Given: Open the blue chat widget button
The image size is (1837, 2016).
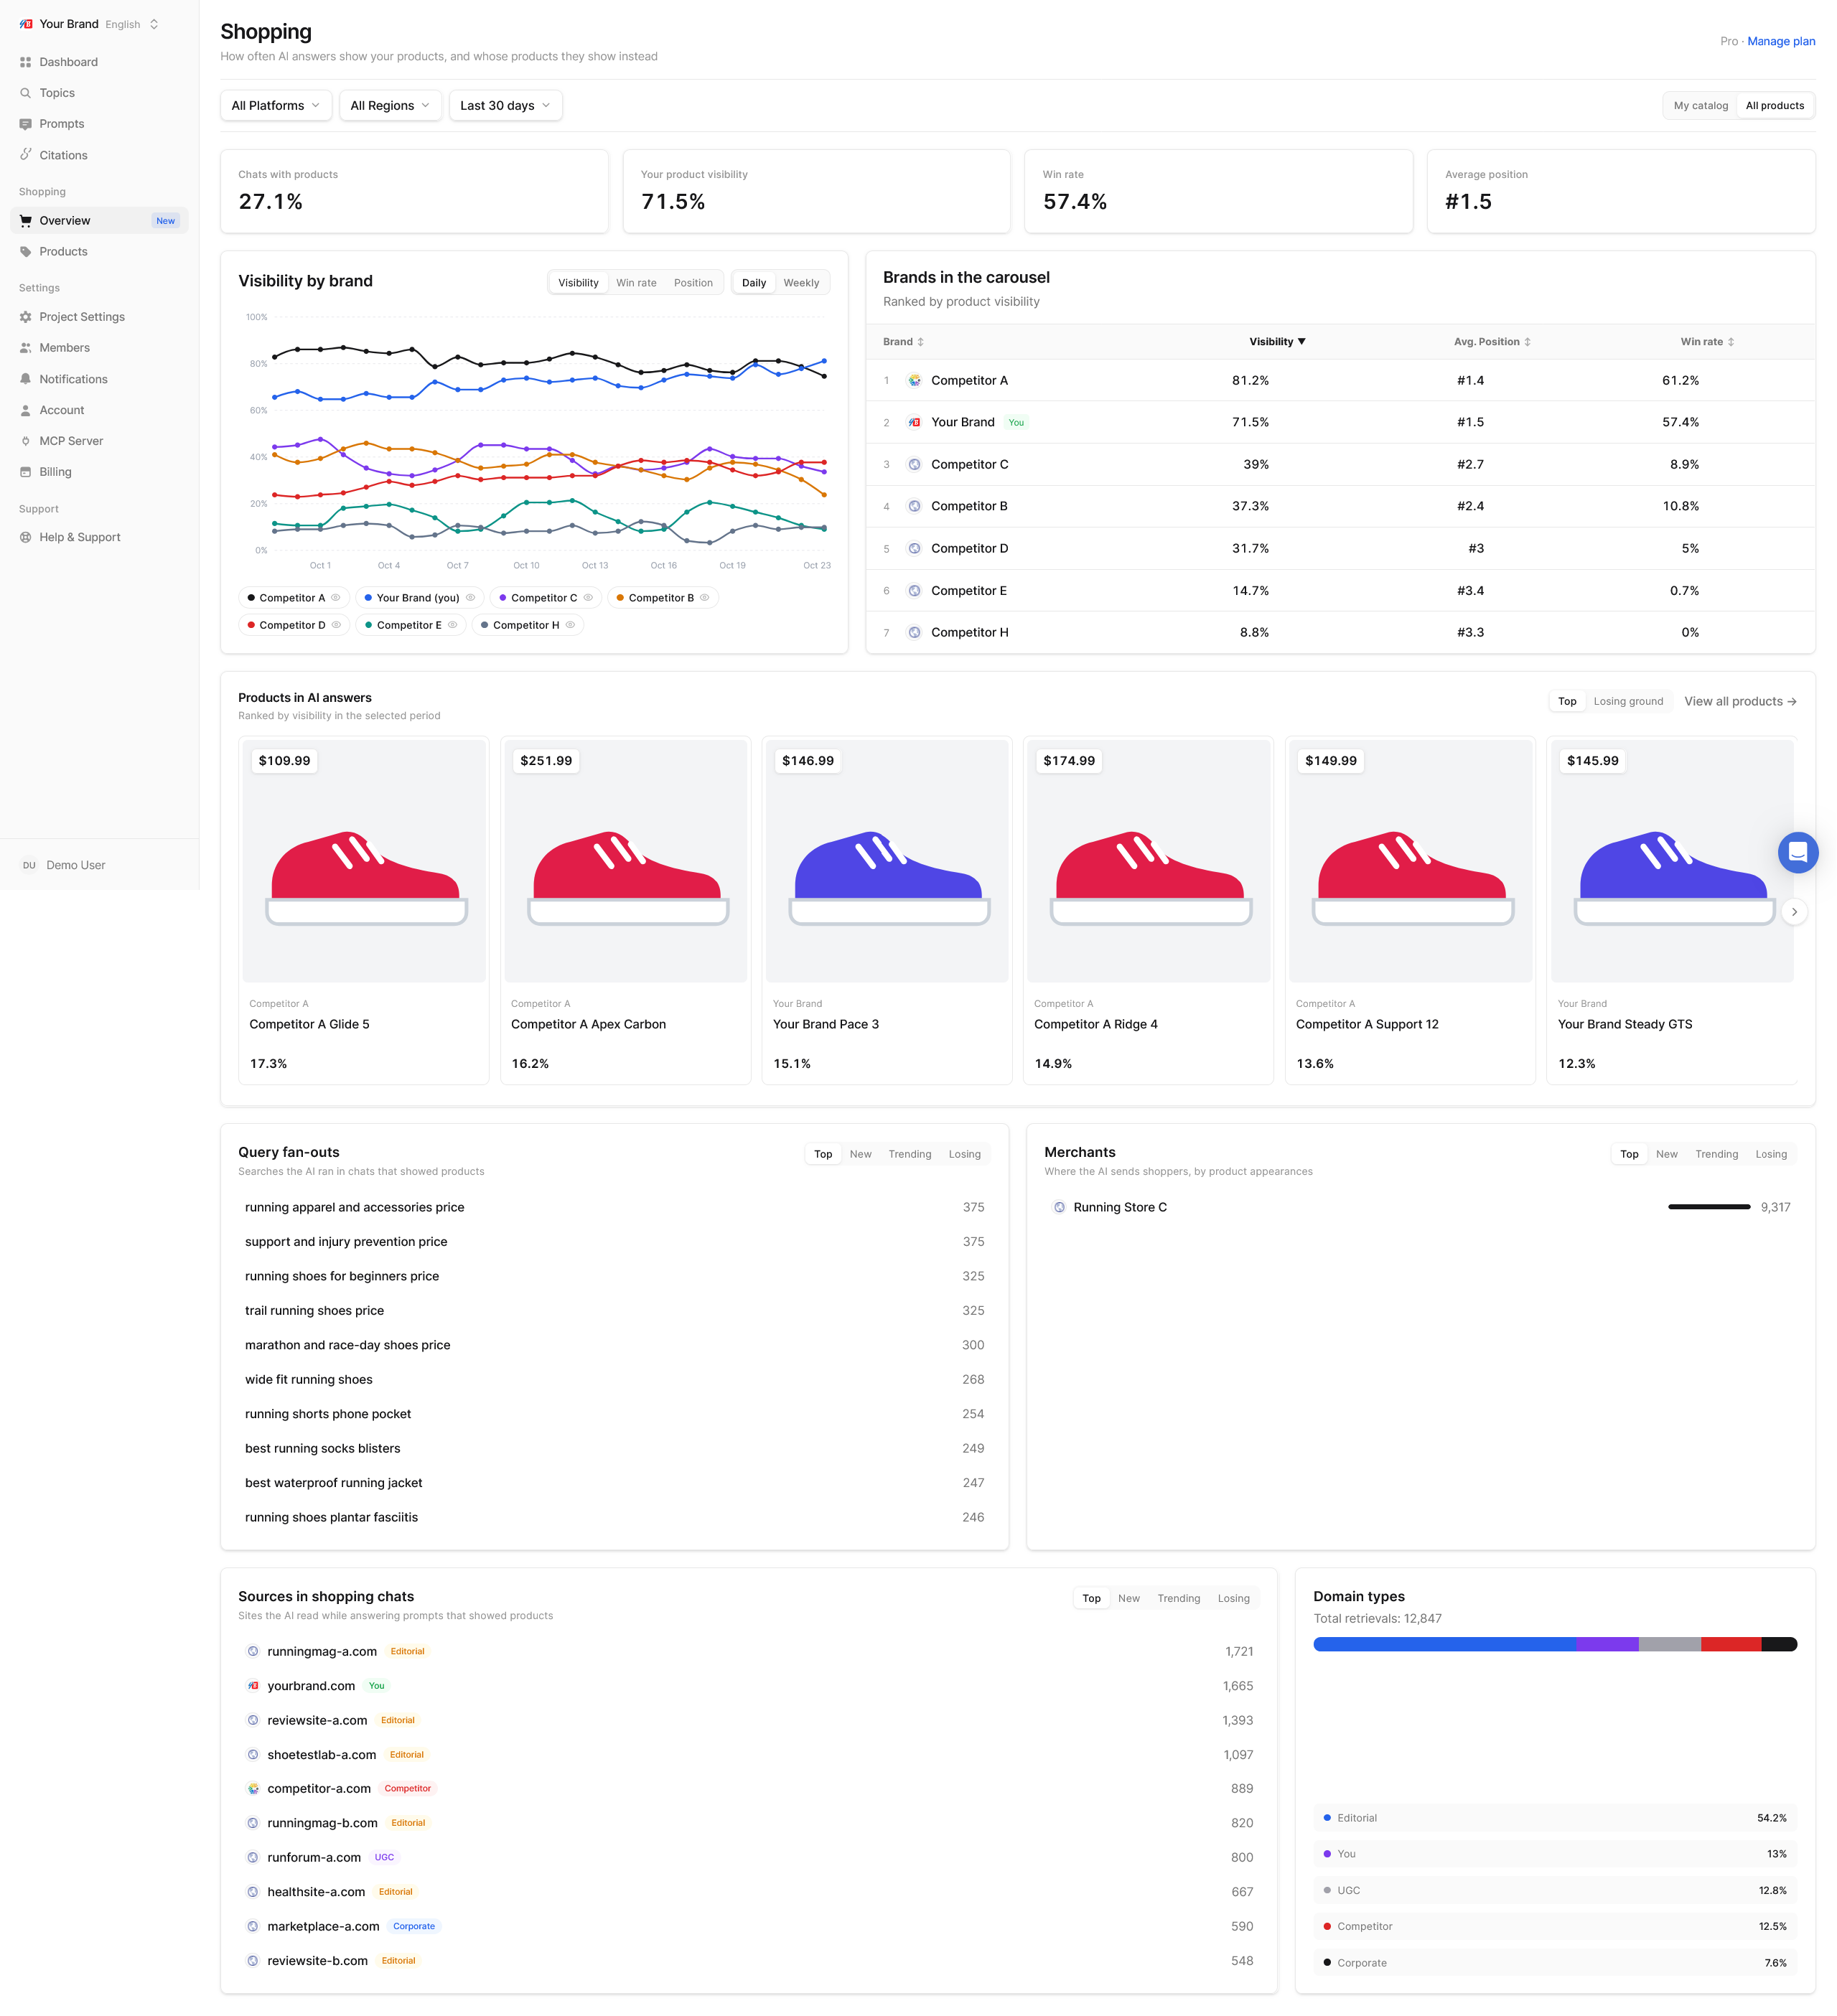Looking at the screenshot, I should click(x=1797, y=852).
